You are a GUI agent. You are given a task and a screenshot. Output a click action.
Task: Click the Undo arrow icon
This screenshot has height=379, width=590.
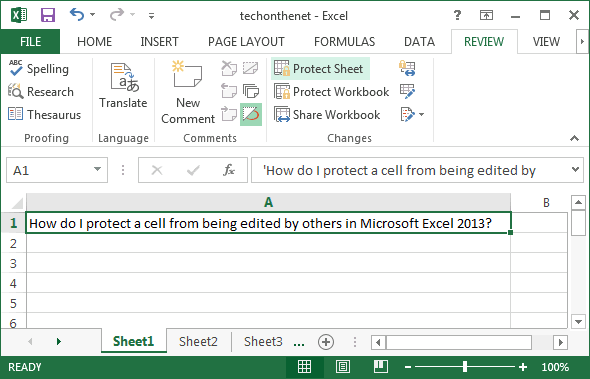77,15
